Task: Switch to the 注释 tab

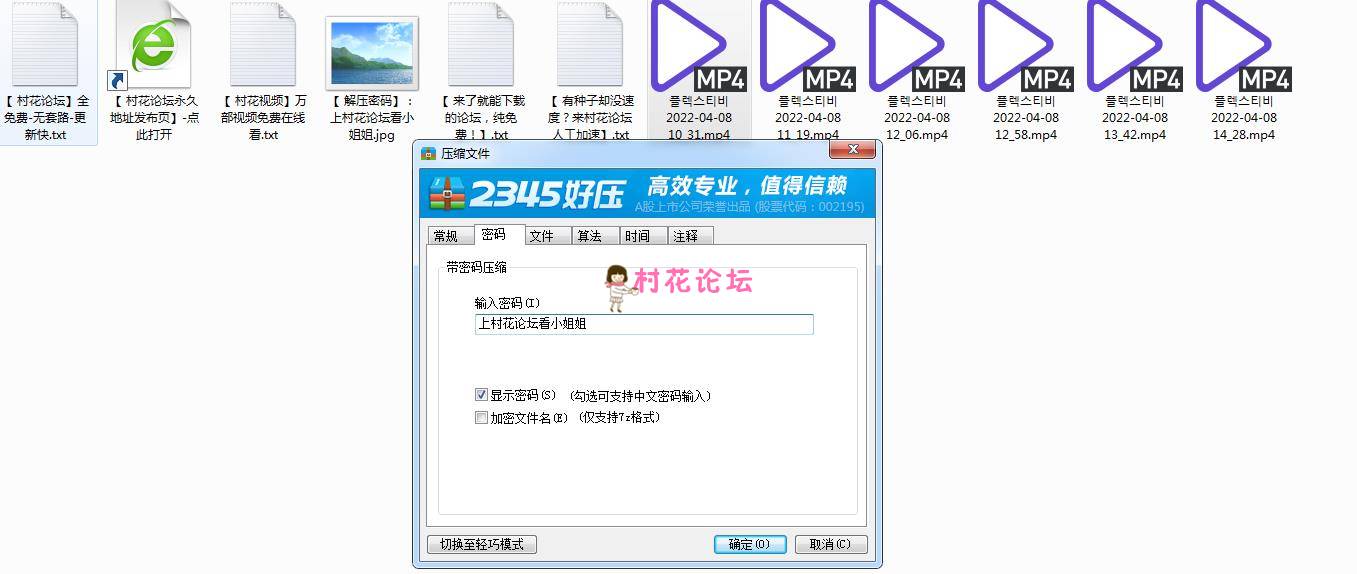Action: [685, 236]
